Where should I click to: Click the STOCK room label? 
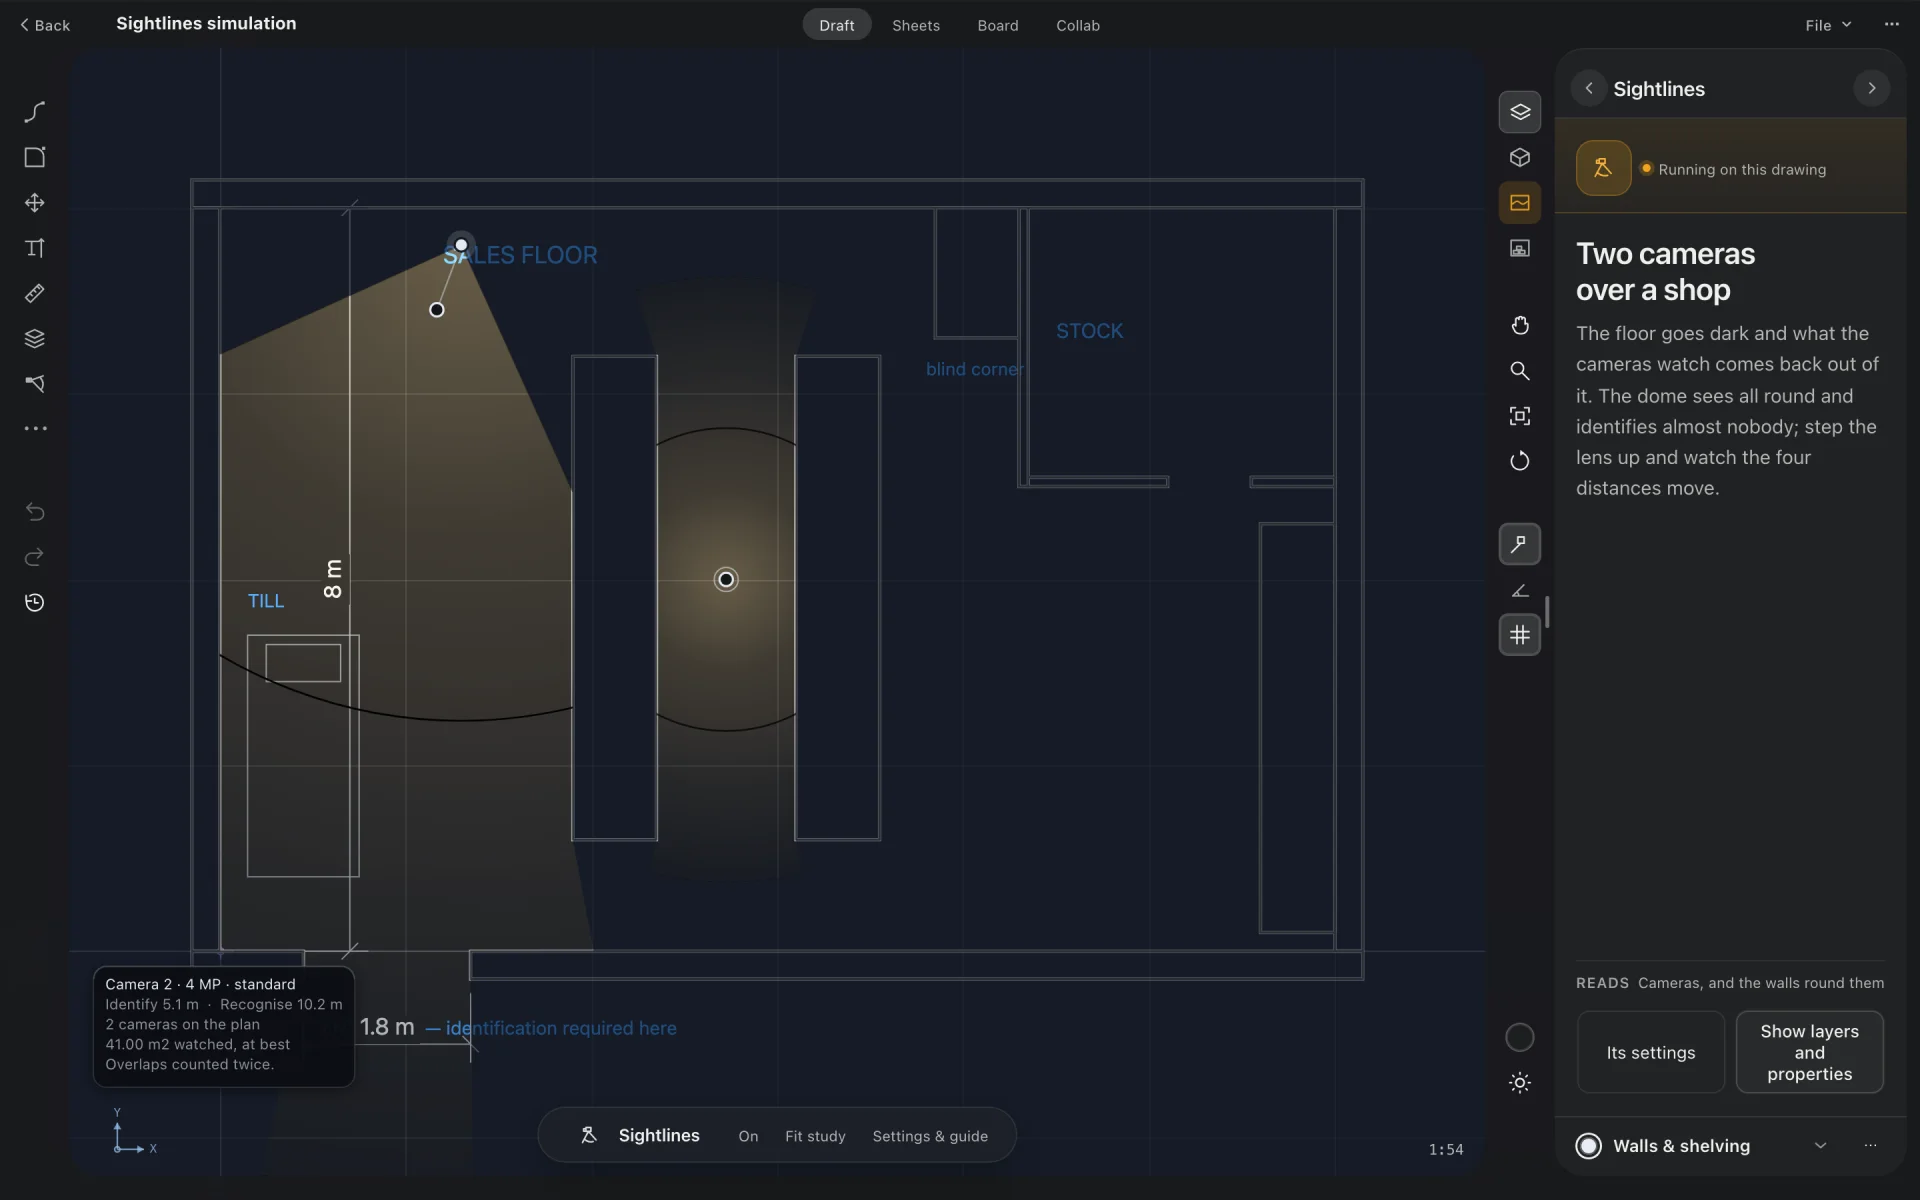(x=1089, y=331)
